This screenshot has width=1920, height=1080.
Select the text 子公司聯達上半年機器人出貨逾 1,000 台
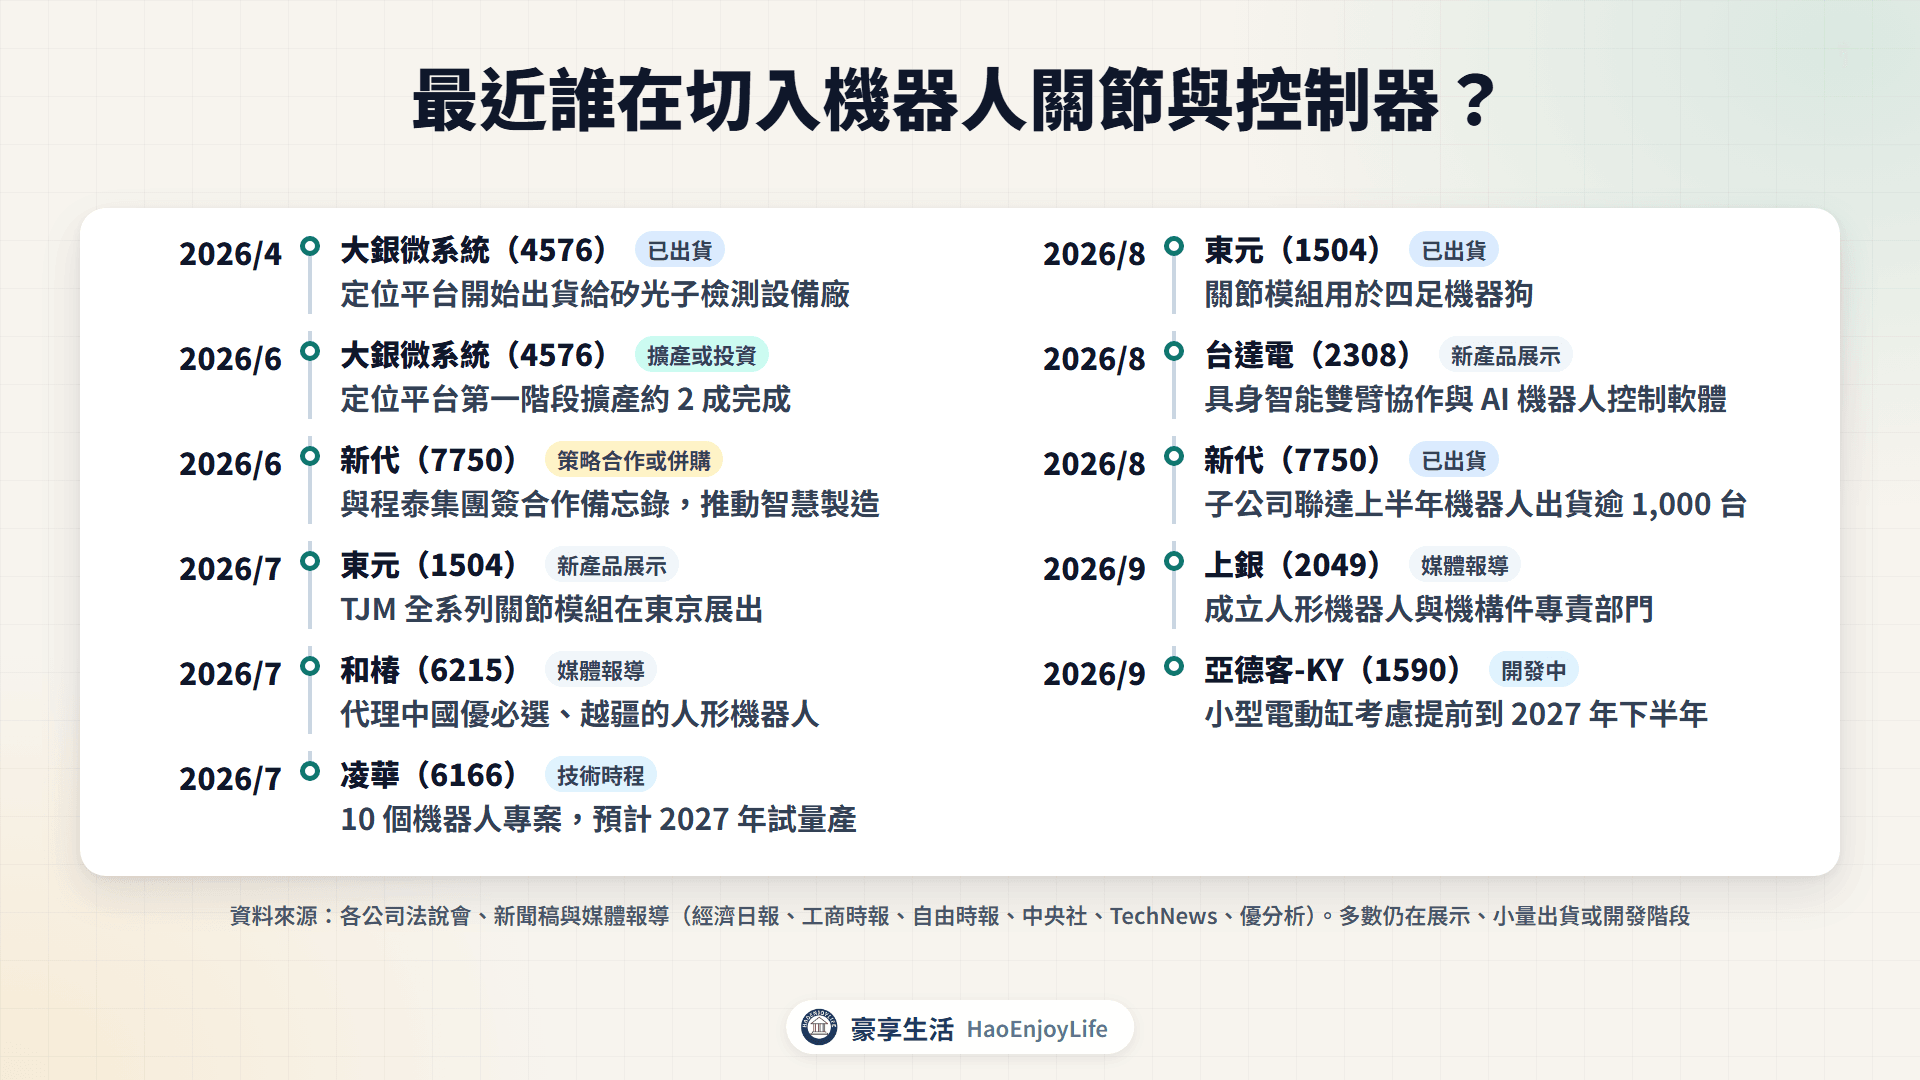1476,504
